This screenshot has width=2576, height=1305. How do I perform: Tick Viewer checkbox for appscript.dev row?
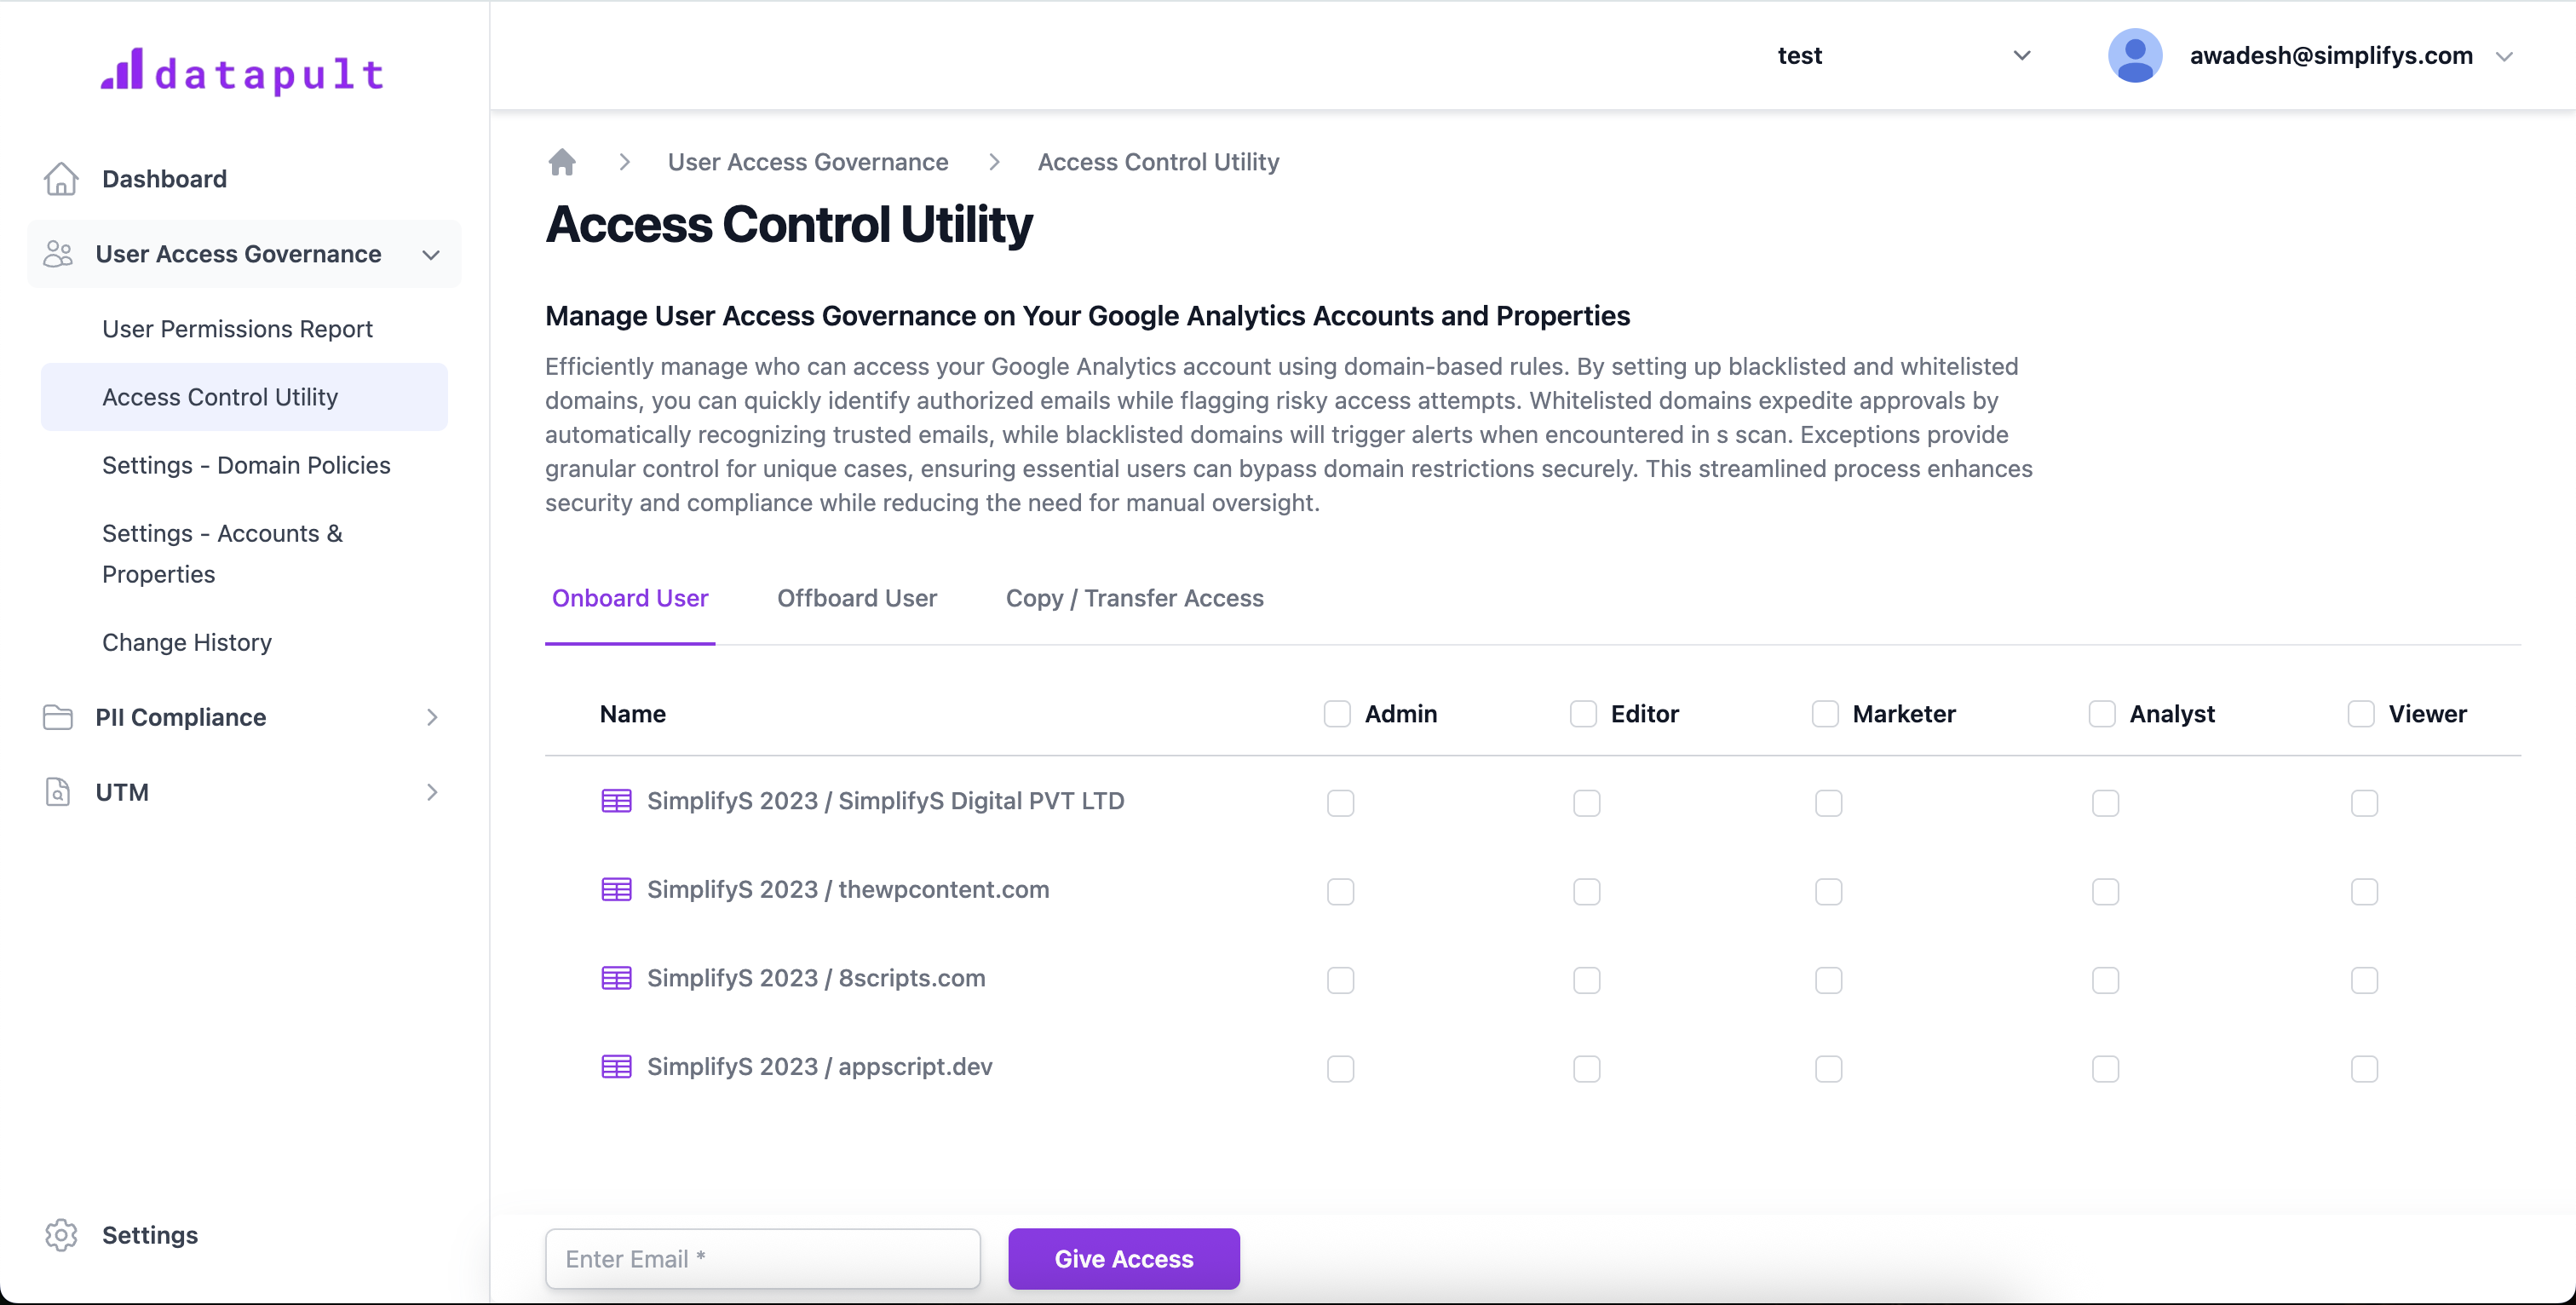[x=2364, y=1069]
